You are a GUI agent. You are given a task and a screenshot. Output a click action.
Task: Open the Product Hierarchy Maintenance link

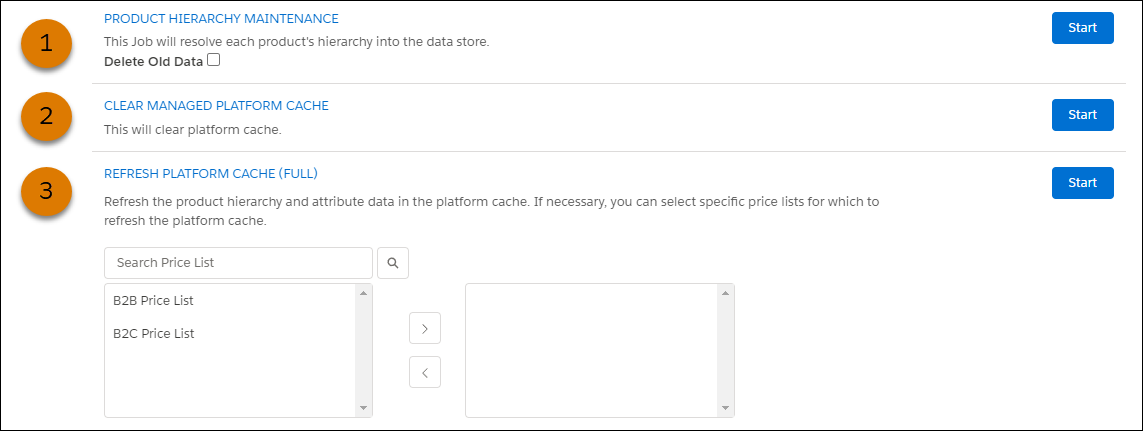pos(222,18)
